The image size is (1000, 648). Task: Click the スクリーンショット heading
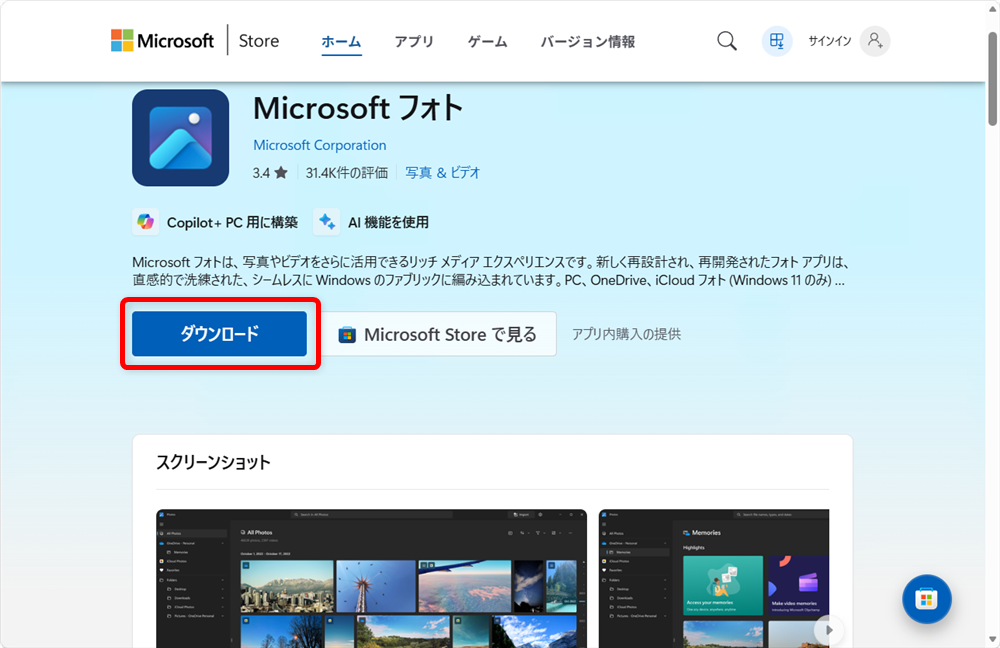tap(213, 462)
